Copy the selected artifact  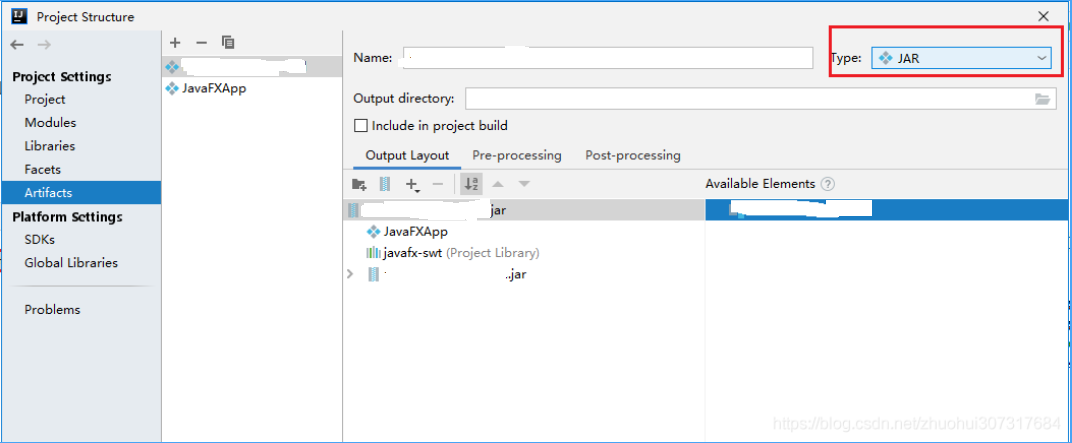tap(228, 42)
